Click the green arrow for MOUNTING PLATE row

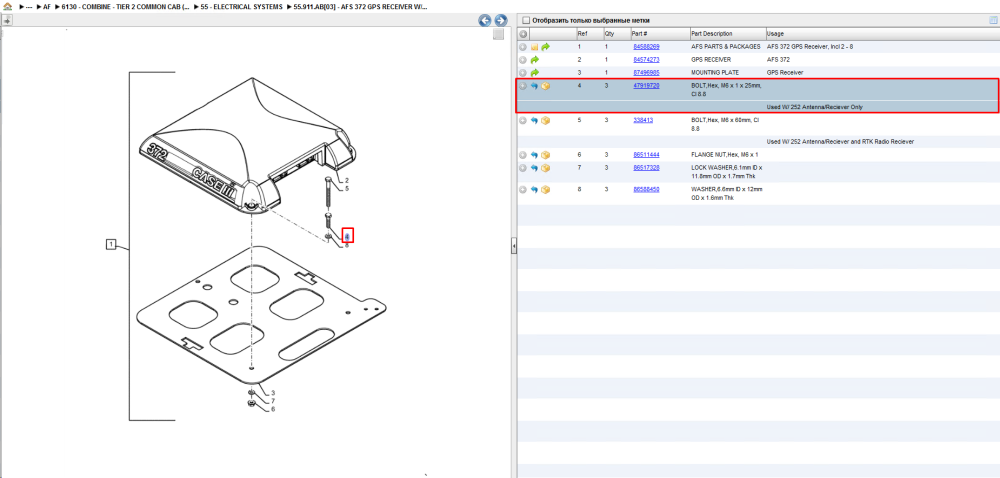(534, 73)
